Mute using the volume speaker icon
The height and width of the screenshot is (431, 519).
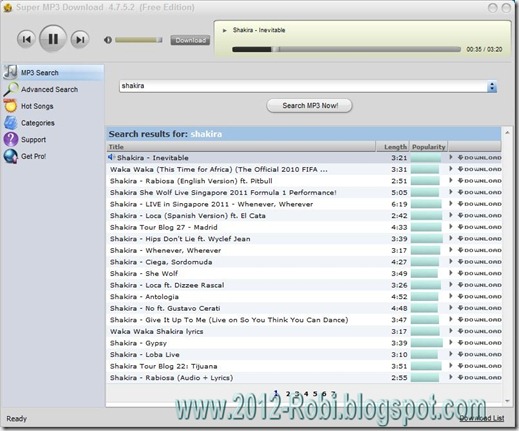(x=108, y=40)
